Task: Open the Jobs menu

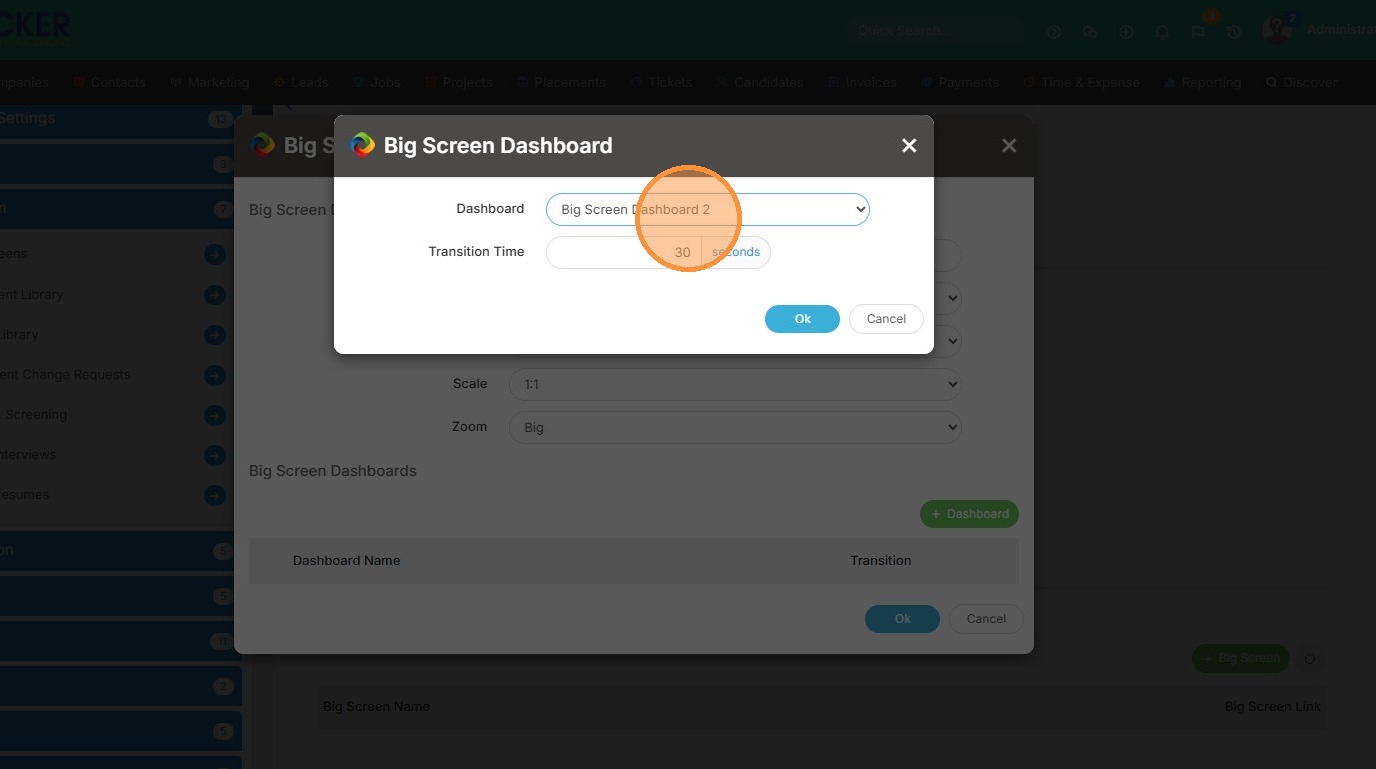Action: tap(377, 82)
